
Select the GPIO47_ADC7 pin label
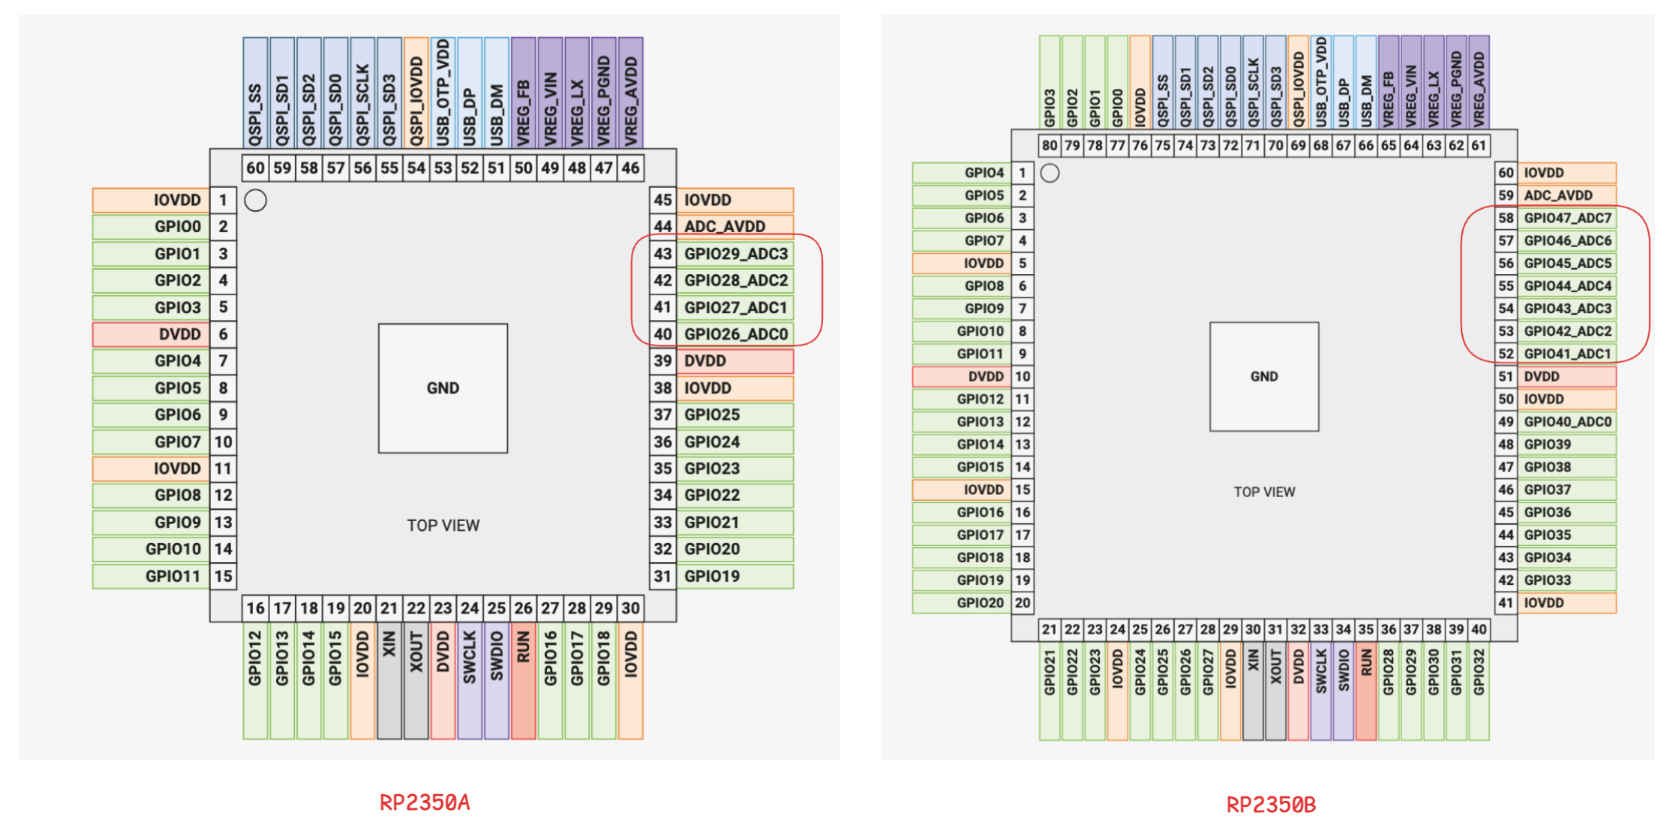pyautogui.click(x=1567, y=218)
